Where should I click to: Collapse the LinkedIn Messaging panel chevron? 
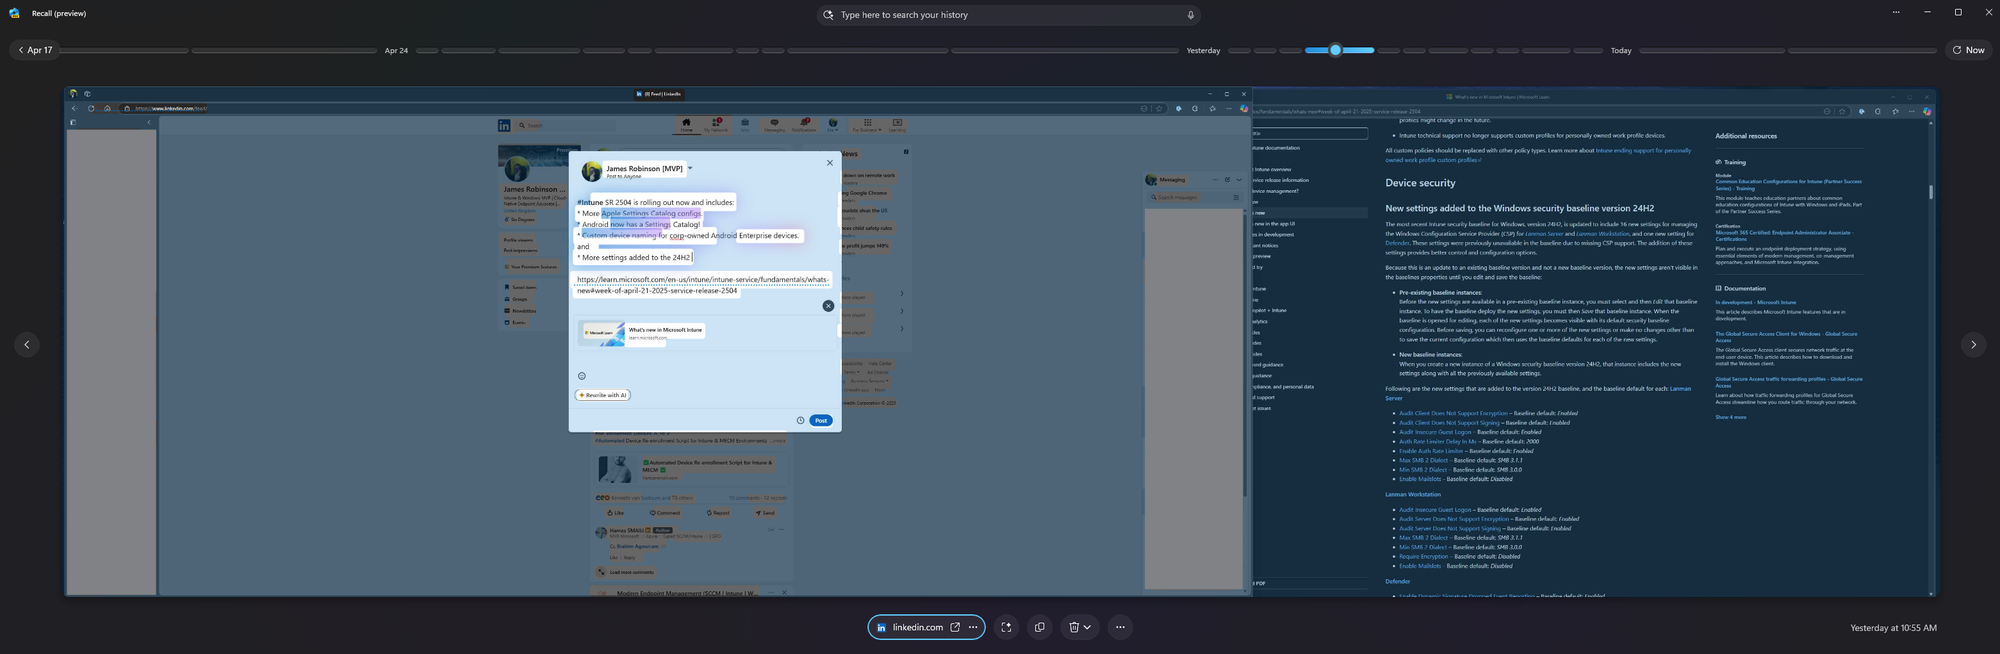pos(1238,180)
